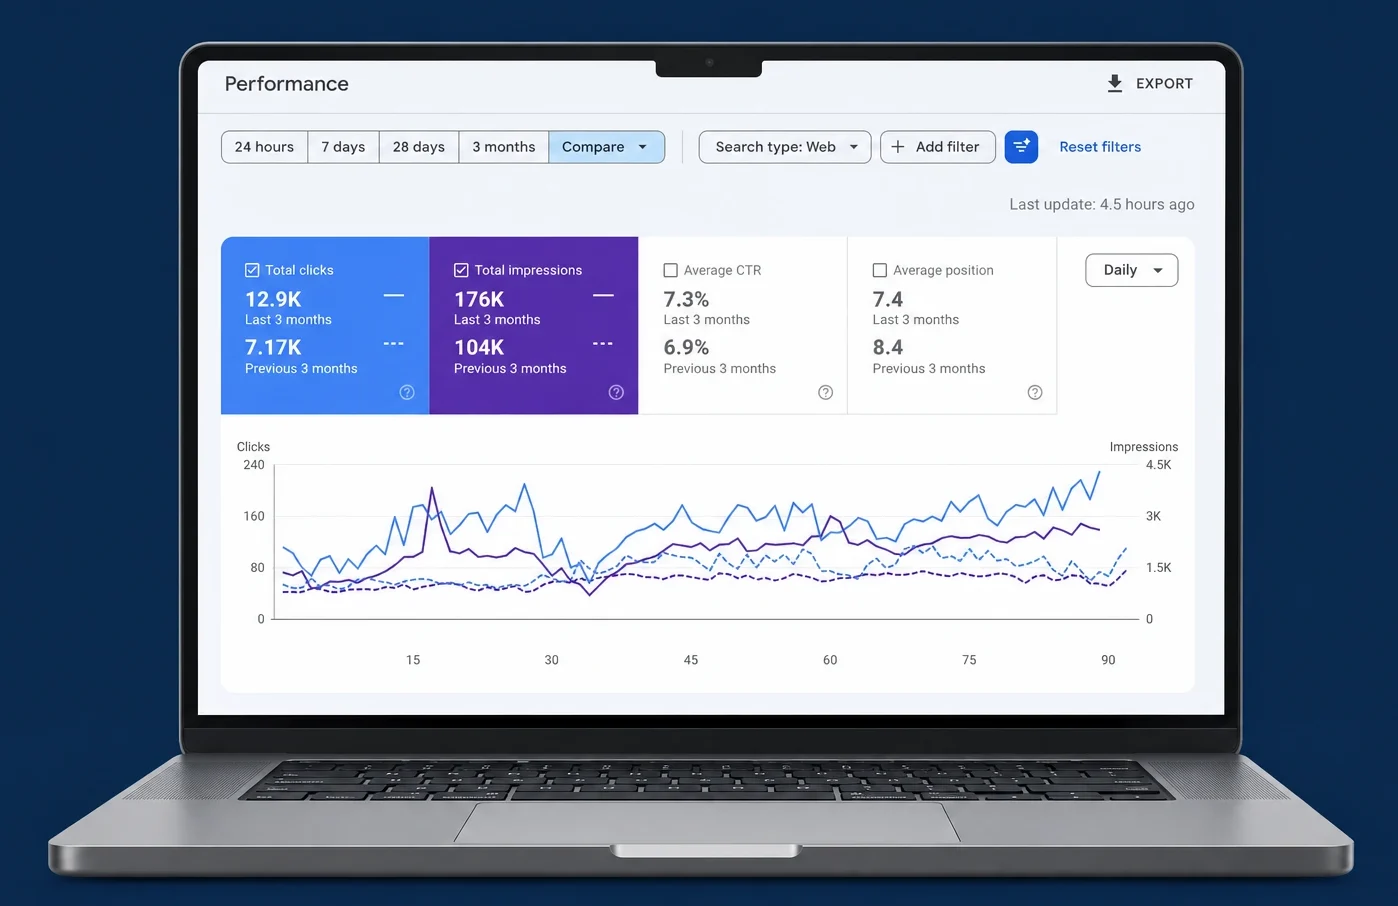Open the Daily granularity dropdown
Viewport: 1398px width, 906px height.
[1132, 270]
